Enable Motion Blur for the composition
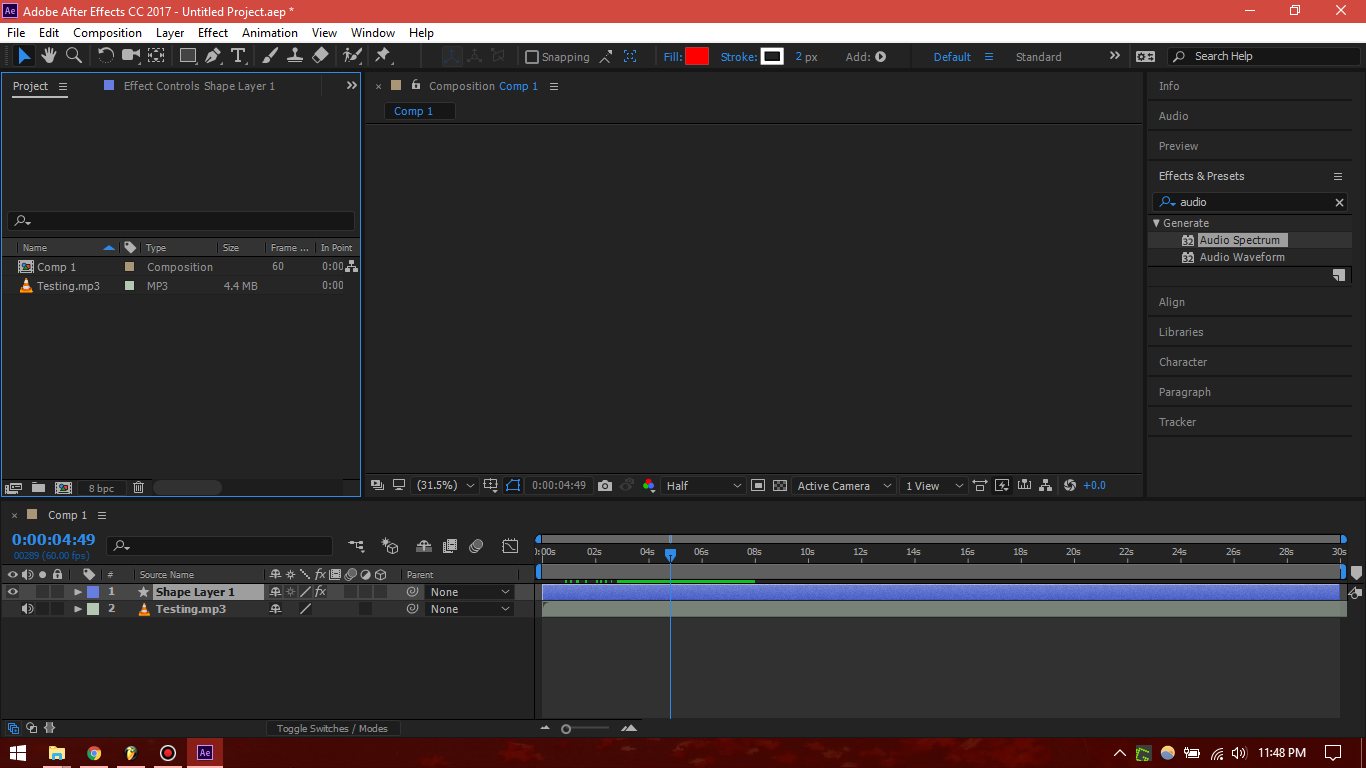Screen dimensions: 1366x768 point(476,546)
